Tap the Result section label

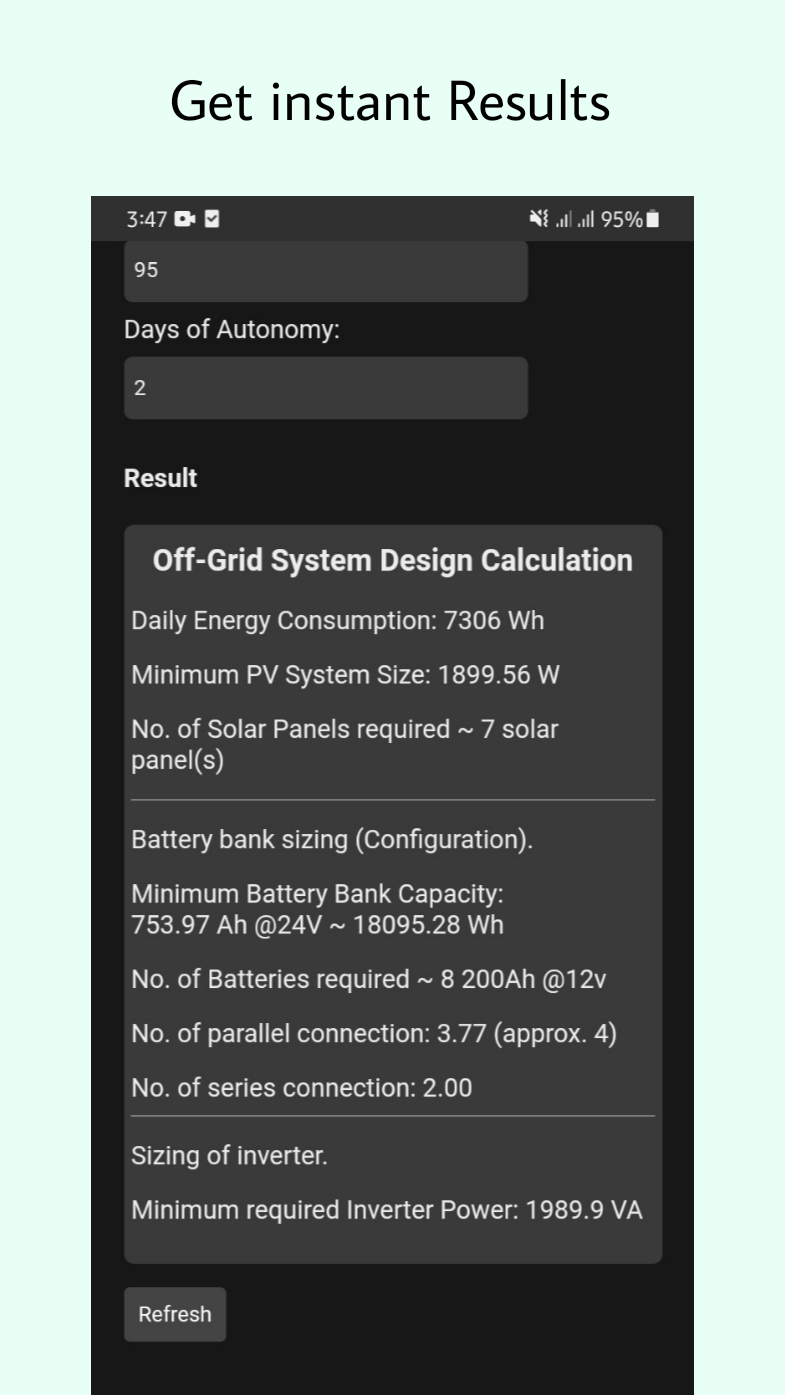click(x=160, y=478)
